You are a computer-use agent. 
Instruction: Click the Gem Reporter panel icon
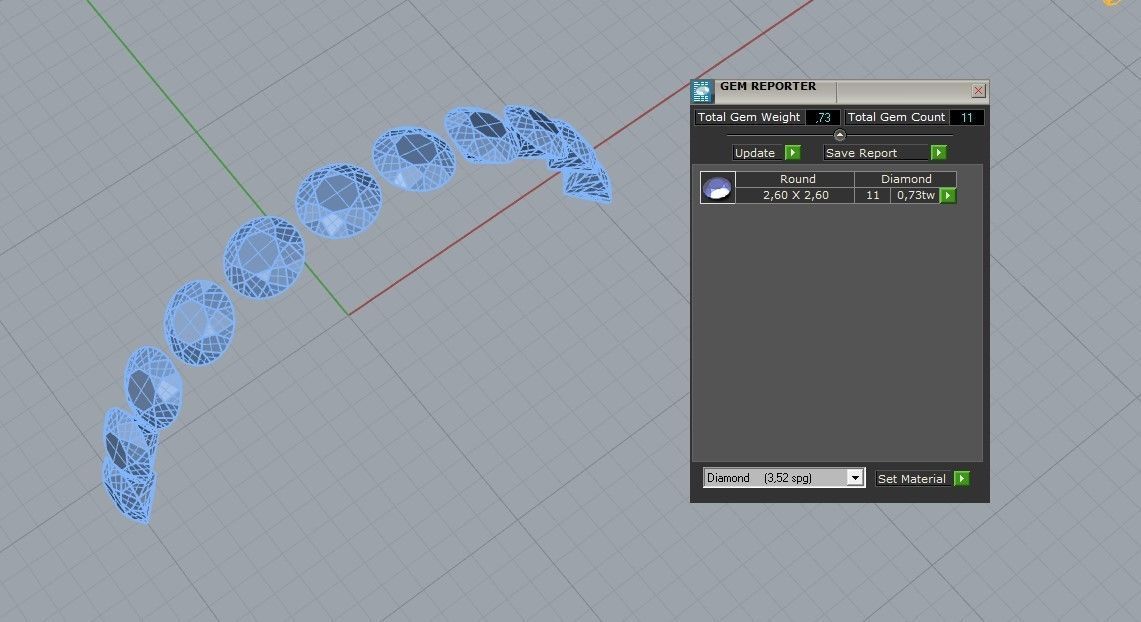coord(701,92)
